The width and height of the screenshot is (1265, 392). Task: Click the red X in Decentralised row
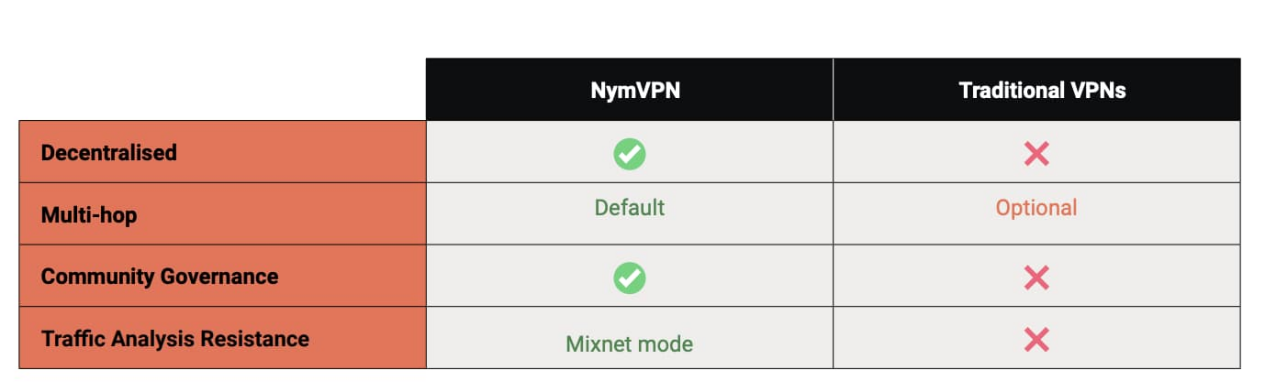1036,153
